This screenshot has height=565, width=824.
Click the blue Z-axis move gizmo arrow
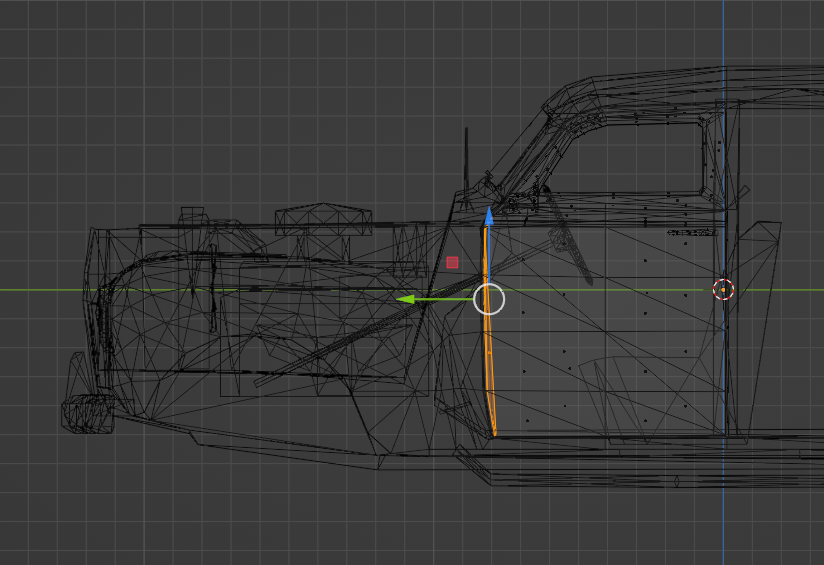click(489, 216)
